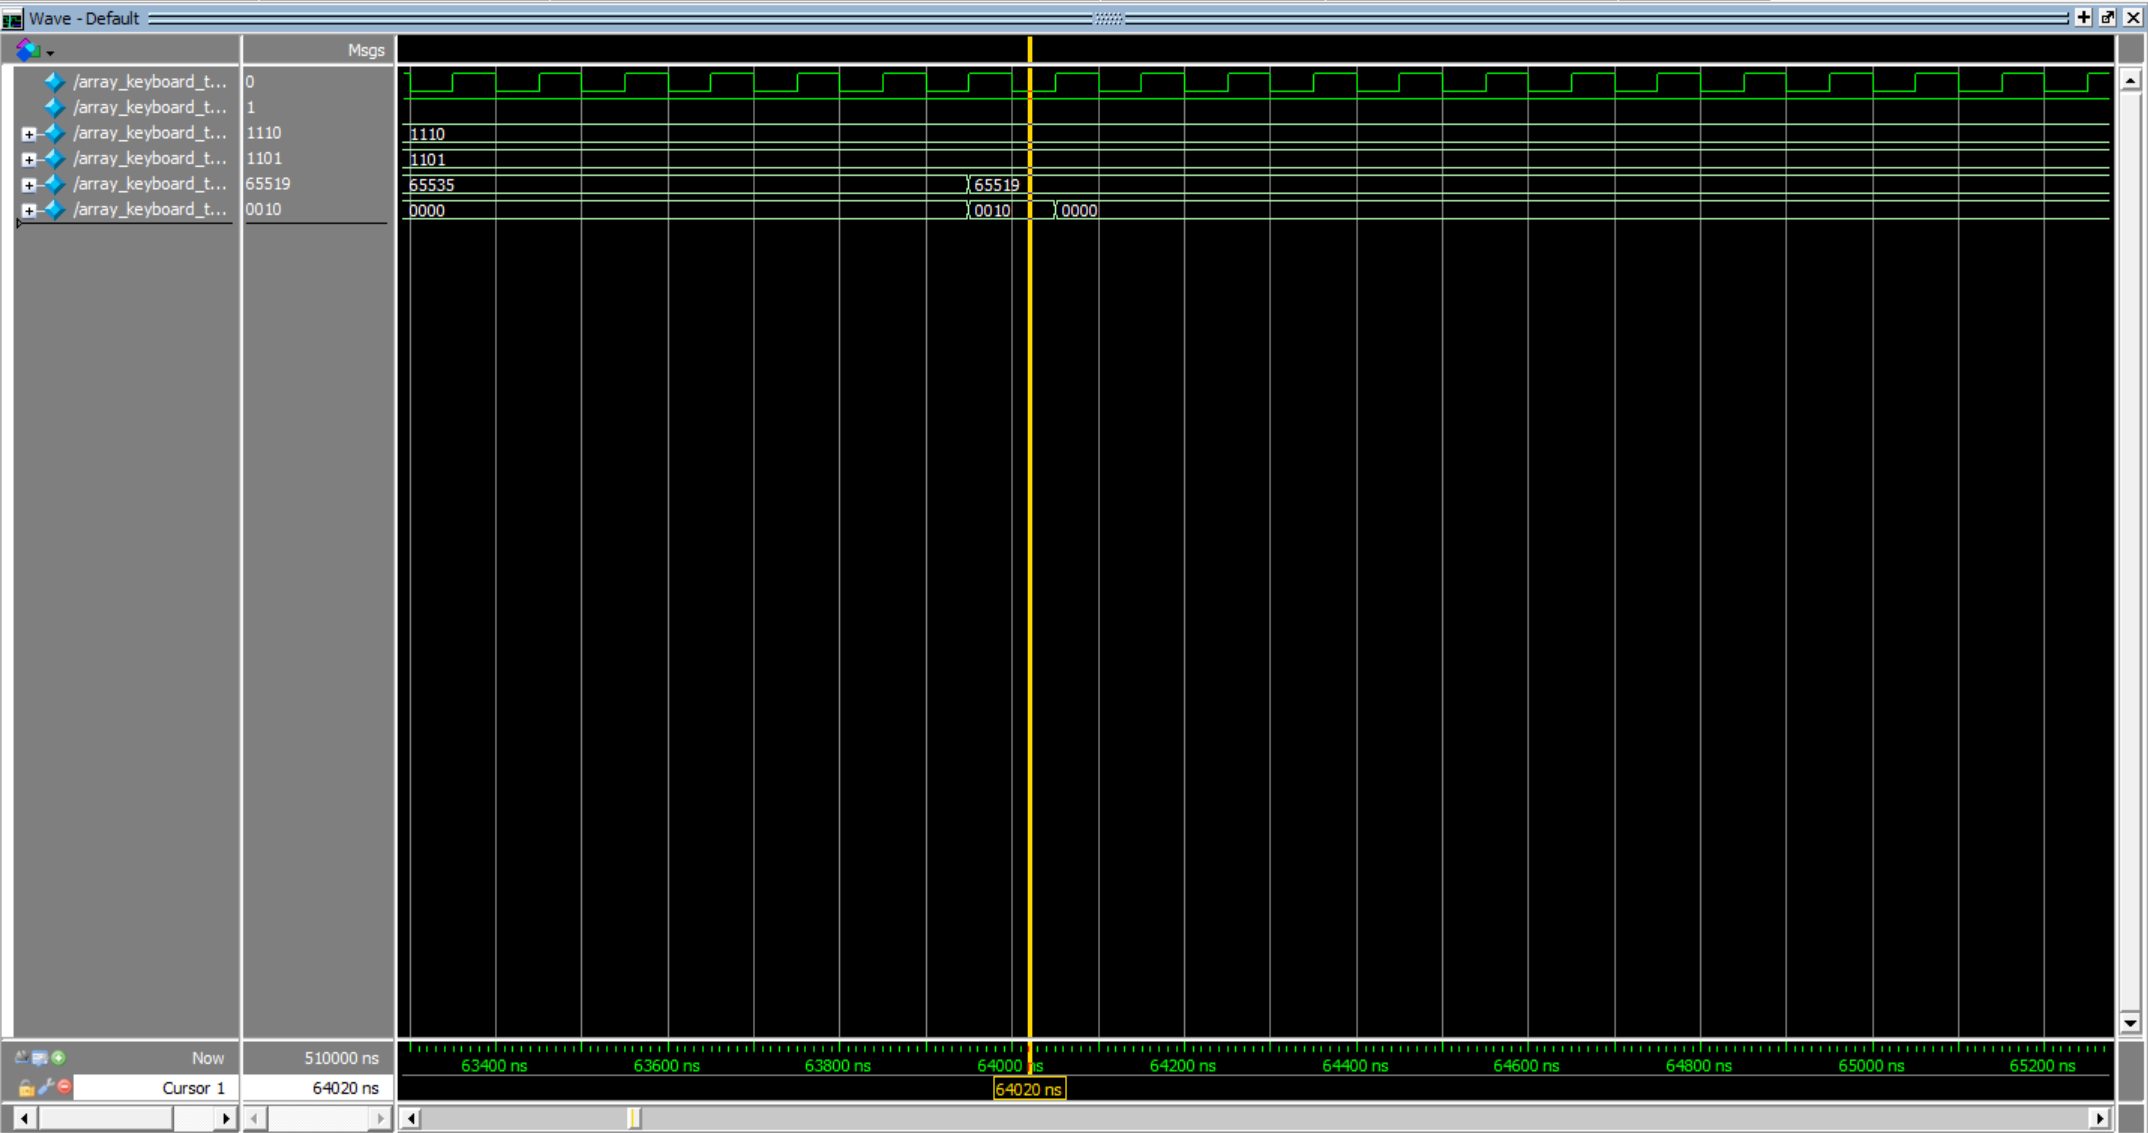Viewport: 2148px width, 1133px height.
Task: Click the plus zoom-window button in title bar
Action: (2084, 17)
